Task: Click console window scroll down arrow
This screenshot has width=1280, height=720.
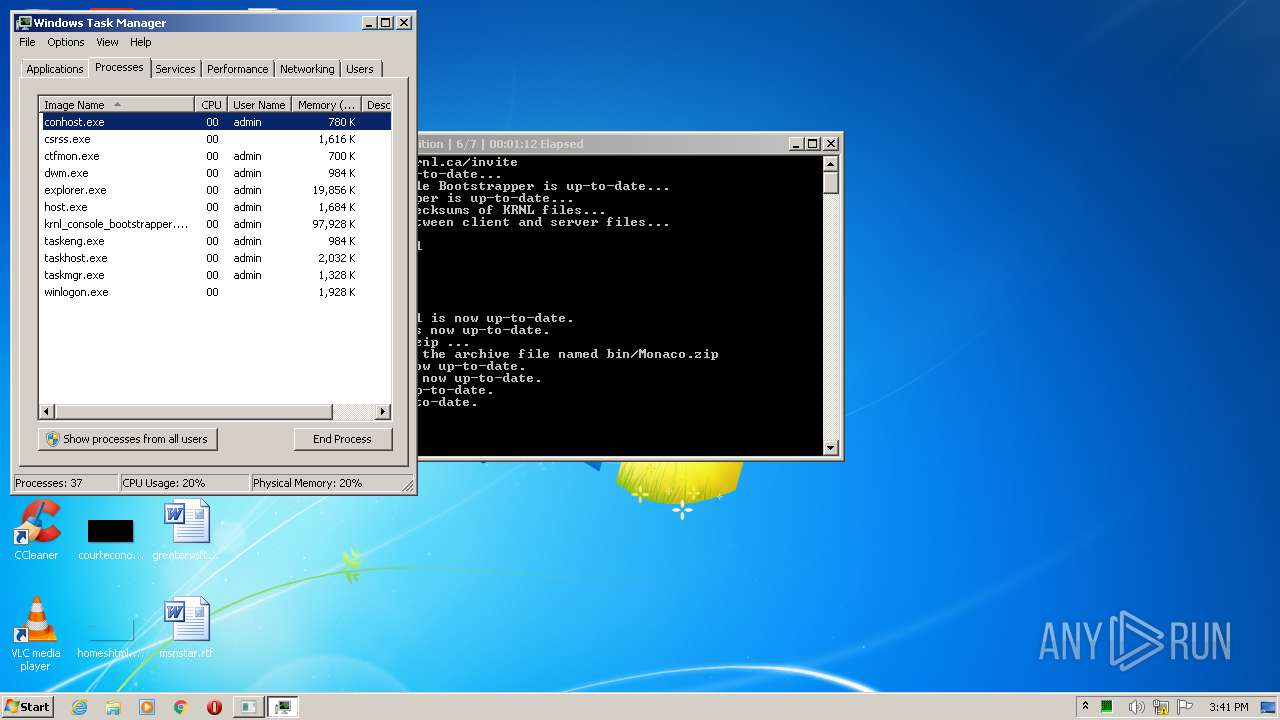Action: click(830, 448)
